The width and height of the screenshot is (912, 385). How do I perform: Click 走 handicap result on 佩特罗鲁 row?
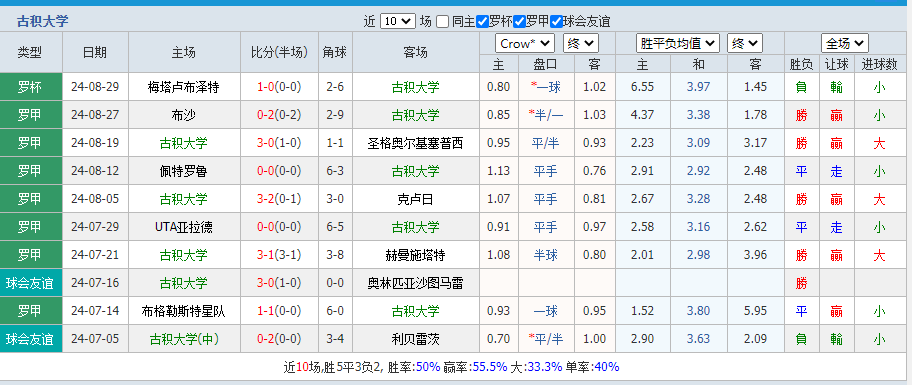coord(836,171)
